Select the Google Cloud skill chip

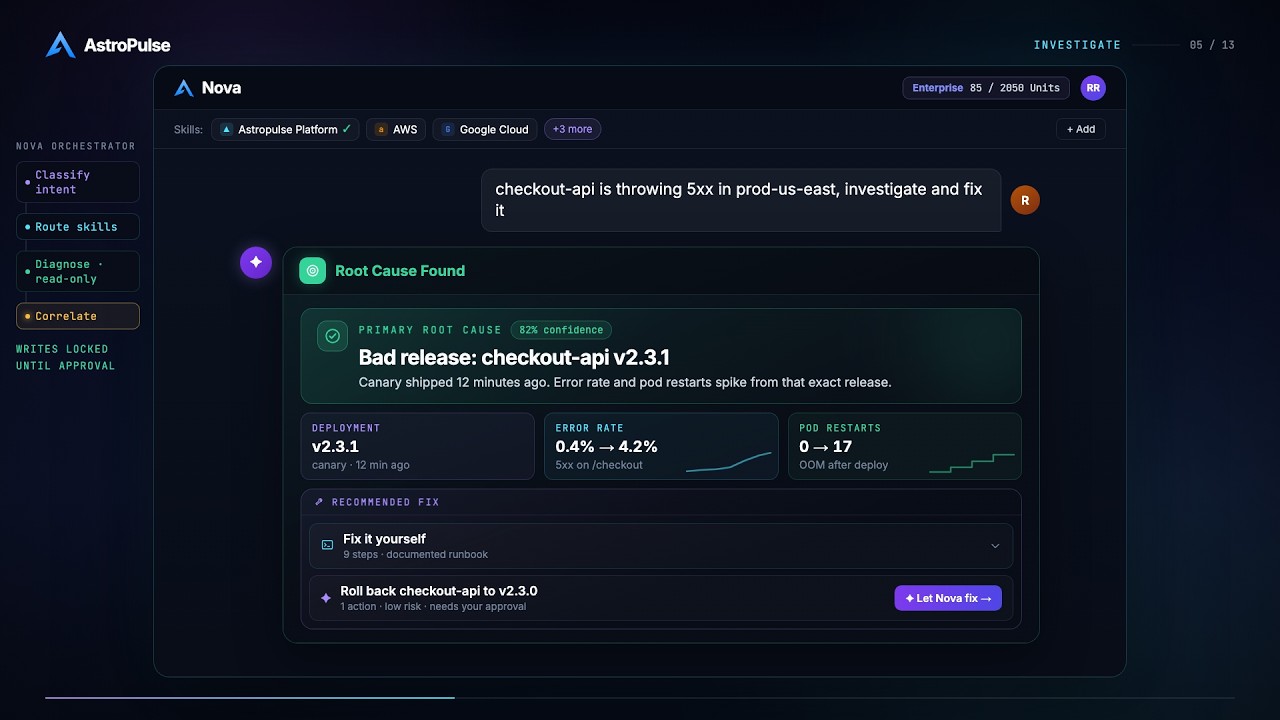click(x=485, y=129)
